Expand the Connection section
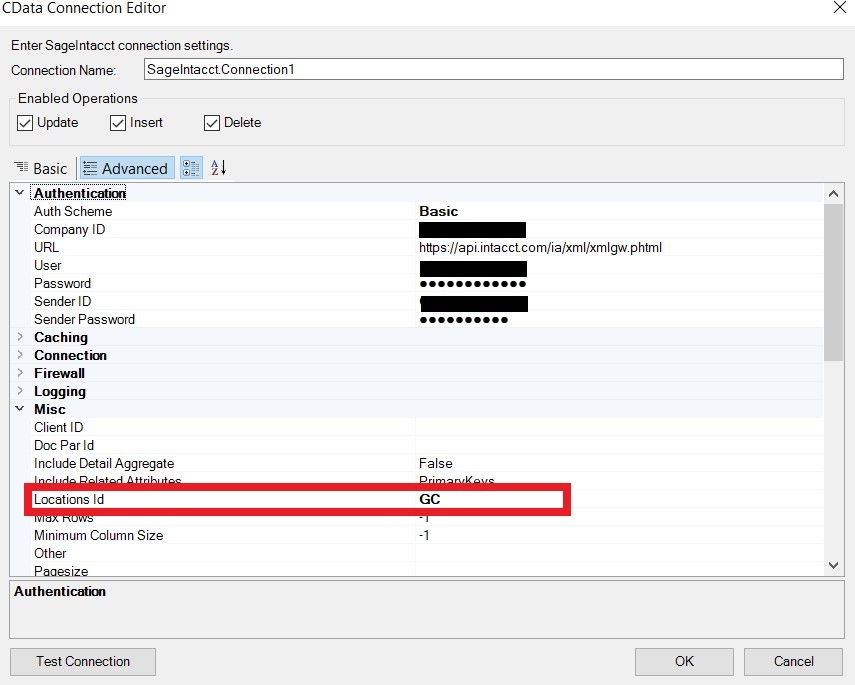 (x=20, y=354)
